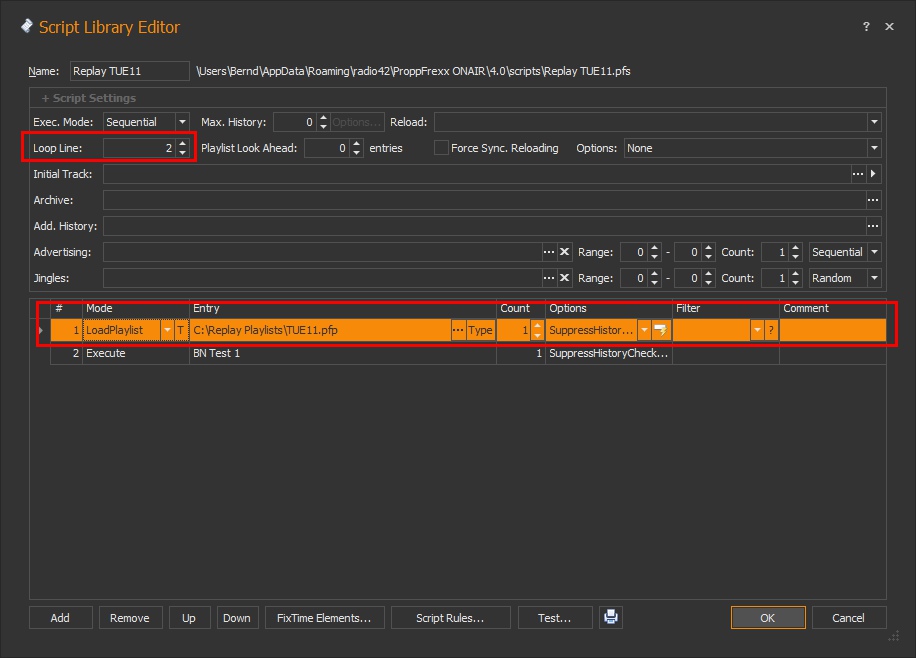
Task: Open row 1 SuppressHistory options dropdown
Action: (644, 330)
